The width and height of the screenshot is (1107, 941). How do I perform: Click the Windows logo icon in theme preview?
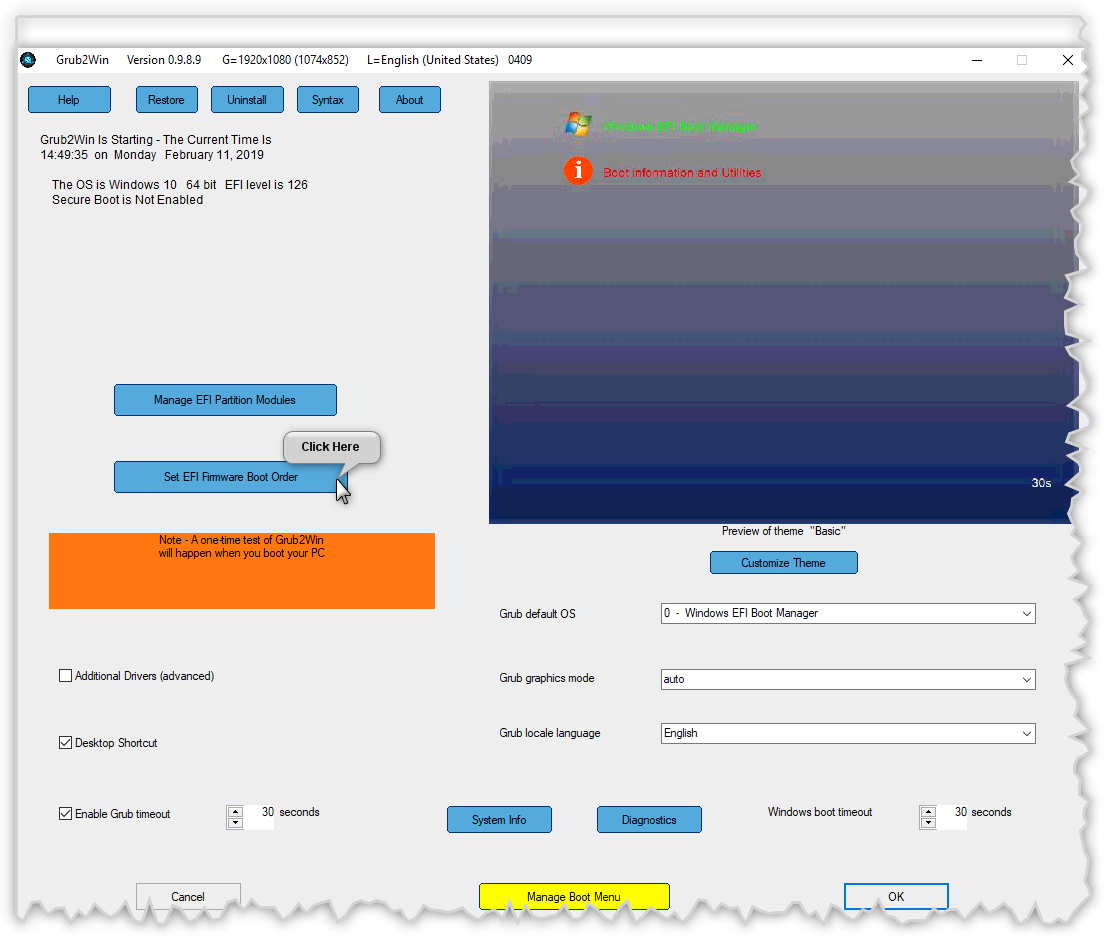click(578, 125)
